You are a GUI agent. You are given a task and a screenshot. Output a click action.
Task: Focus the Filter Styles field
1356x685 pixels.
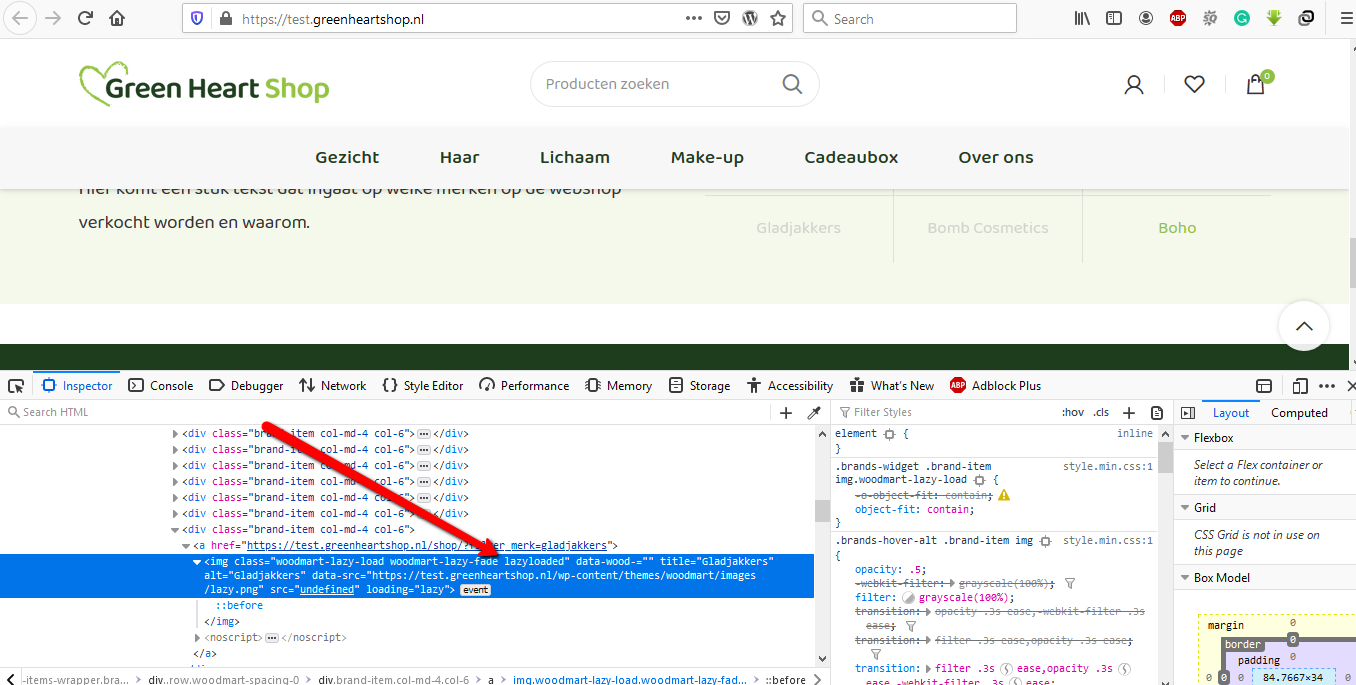coord(945,413)
